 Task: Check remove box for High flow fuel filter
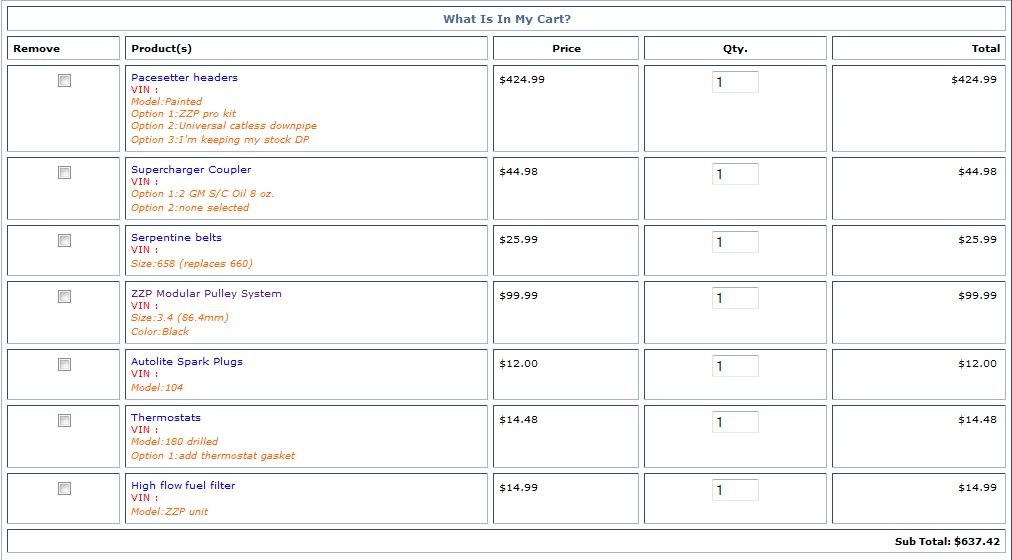pyautogui.click(x=64, y=489)
